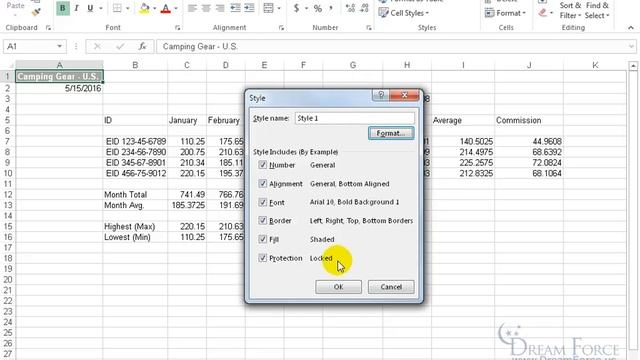Align text left
Screen dimensions: 640x360
coord(192,9)
